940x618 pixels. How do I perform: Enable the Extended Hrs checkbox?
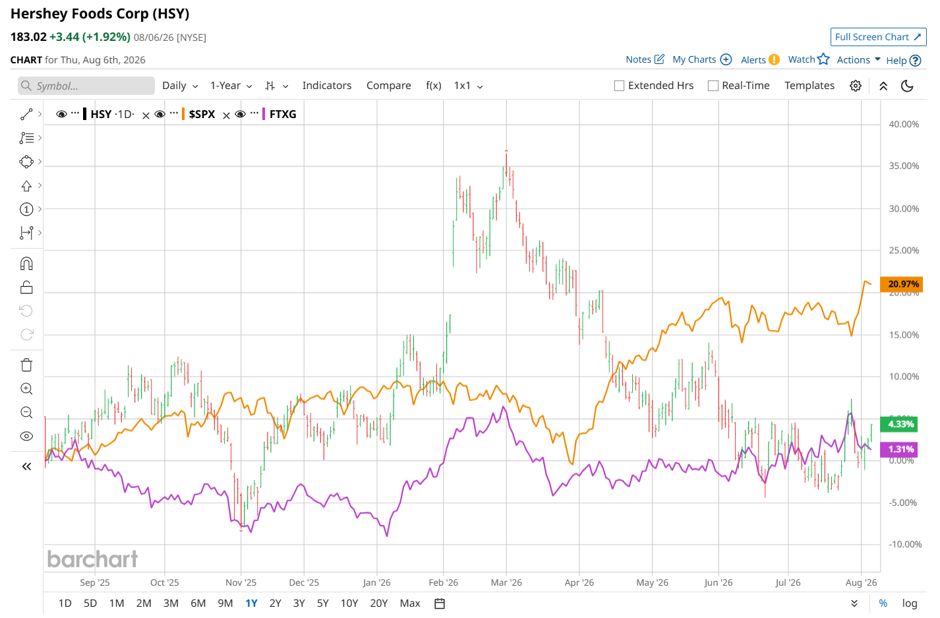point(619,86)
